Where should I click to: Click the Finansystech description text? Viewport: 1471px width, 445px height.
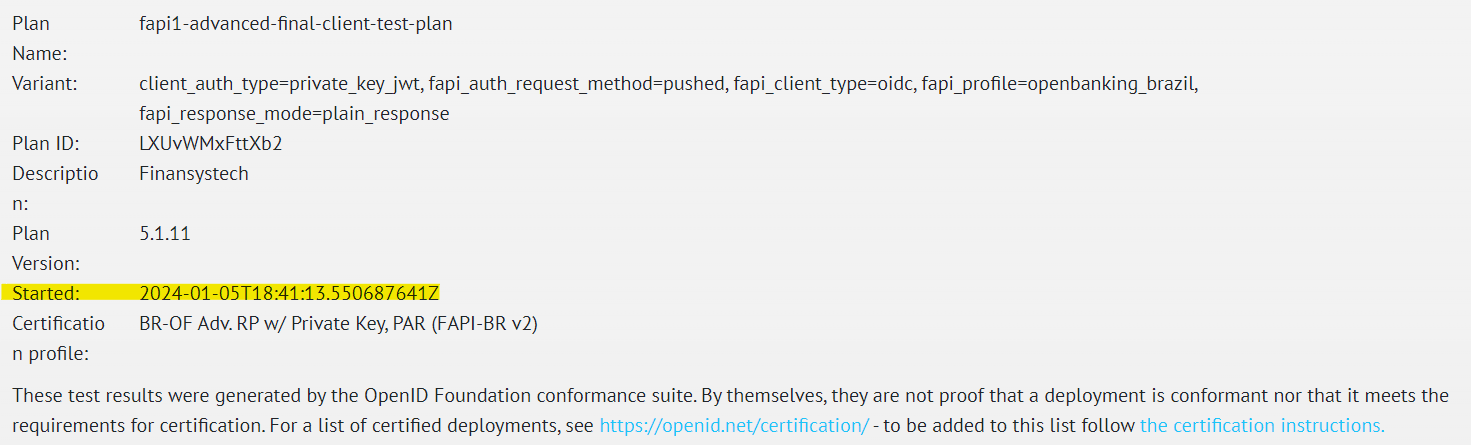(193, 173)
